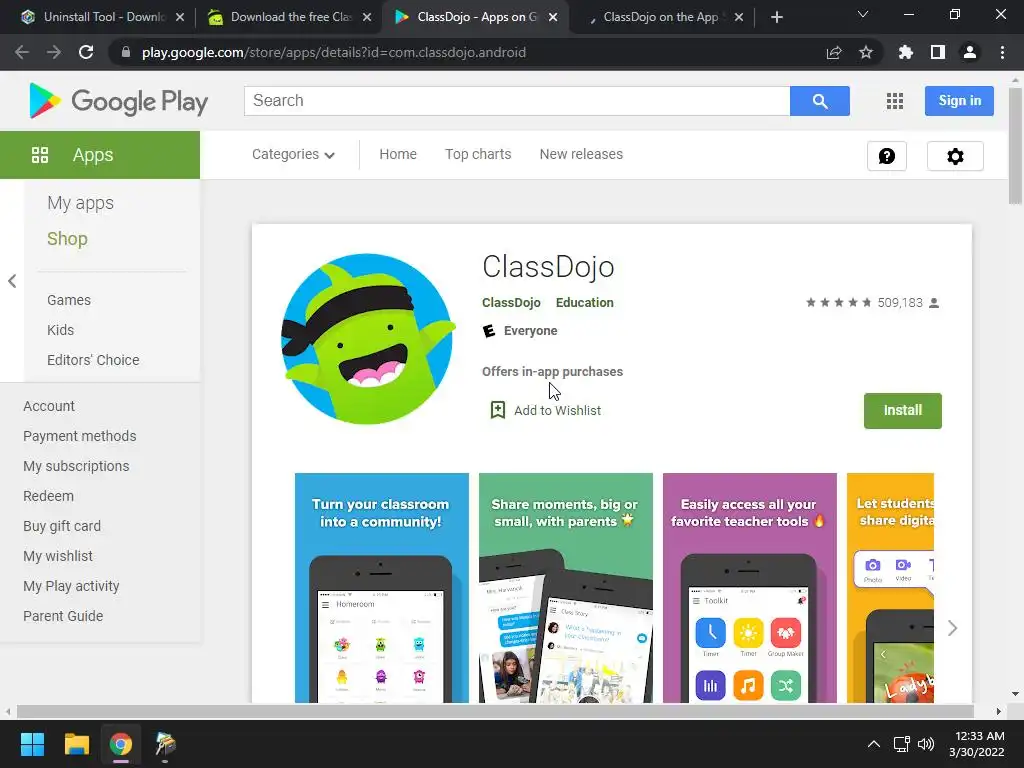Click the Google Play logo
1024x768 pixels.
118,101
